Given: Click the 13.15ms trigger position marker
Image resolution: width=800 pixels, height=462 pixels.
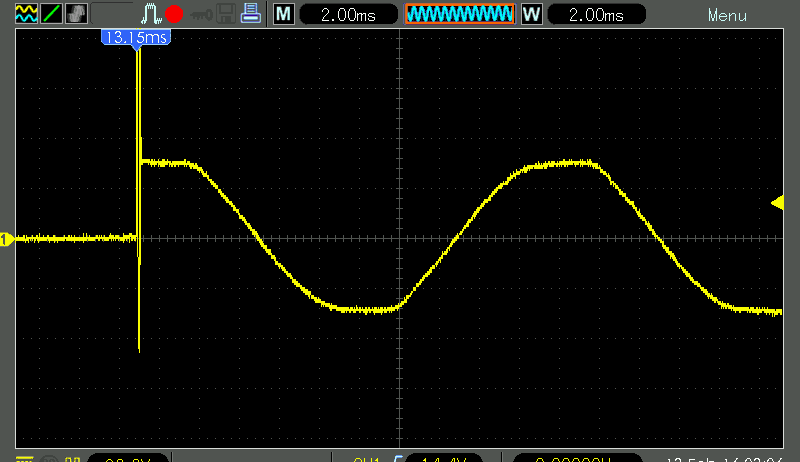Looking at the screenshot, I should click(136, 38).
